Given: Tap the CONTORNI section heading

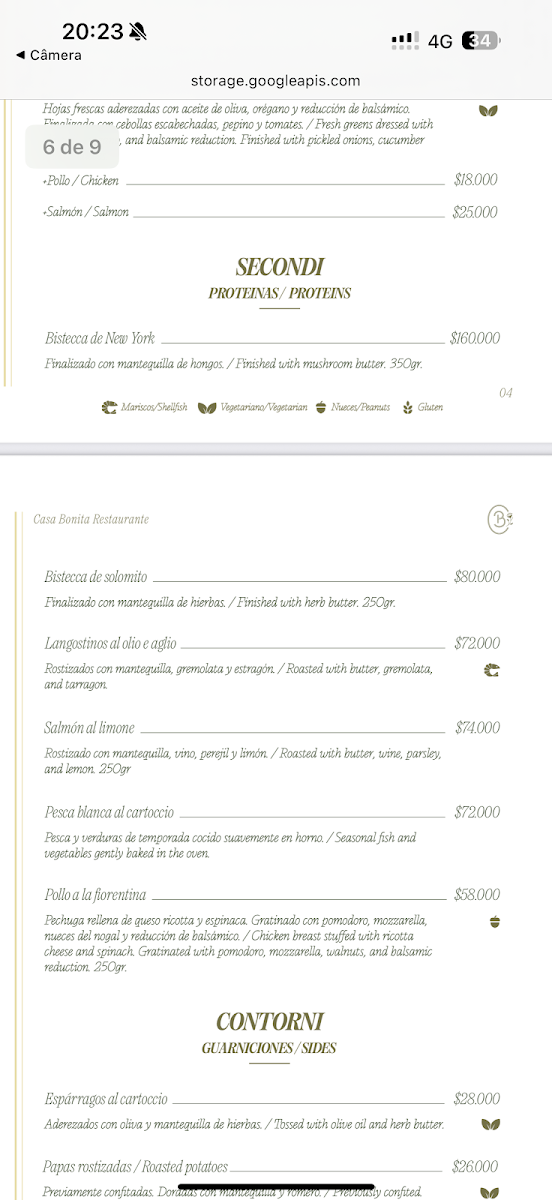Looking at the screenshot, I should [269, 1022].
